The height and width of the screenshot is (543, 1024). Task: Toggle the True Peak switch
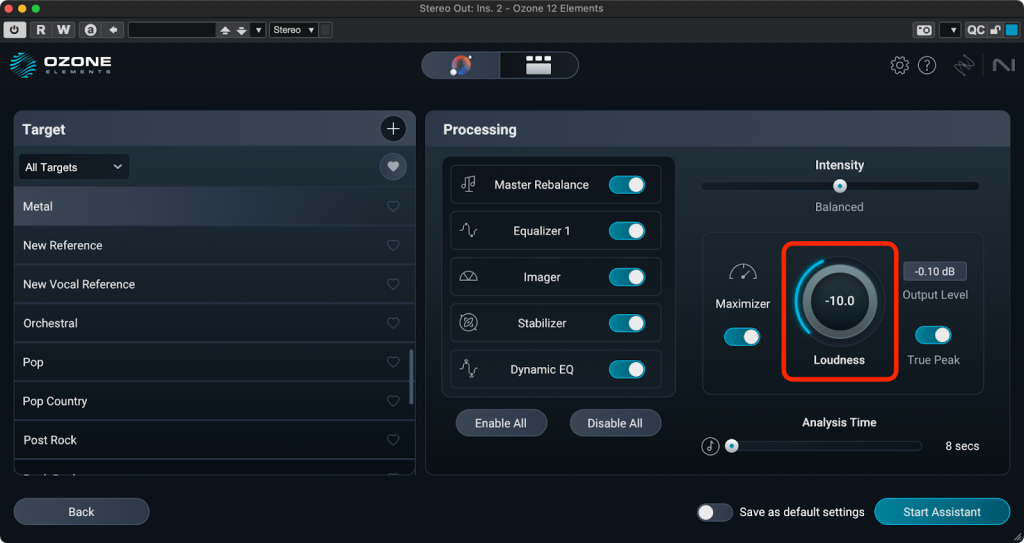(x=933, y=336)
